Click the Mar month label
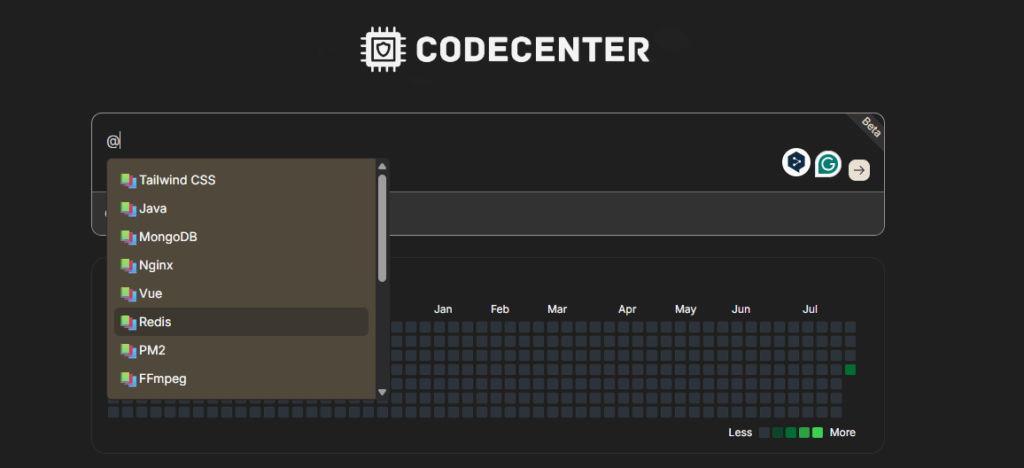The height and width of the screenshot is (468, 1024). click(557, 309)
